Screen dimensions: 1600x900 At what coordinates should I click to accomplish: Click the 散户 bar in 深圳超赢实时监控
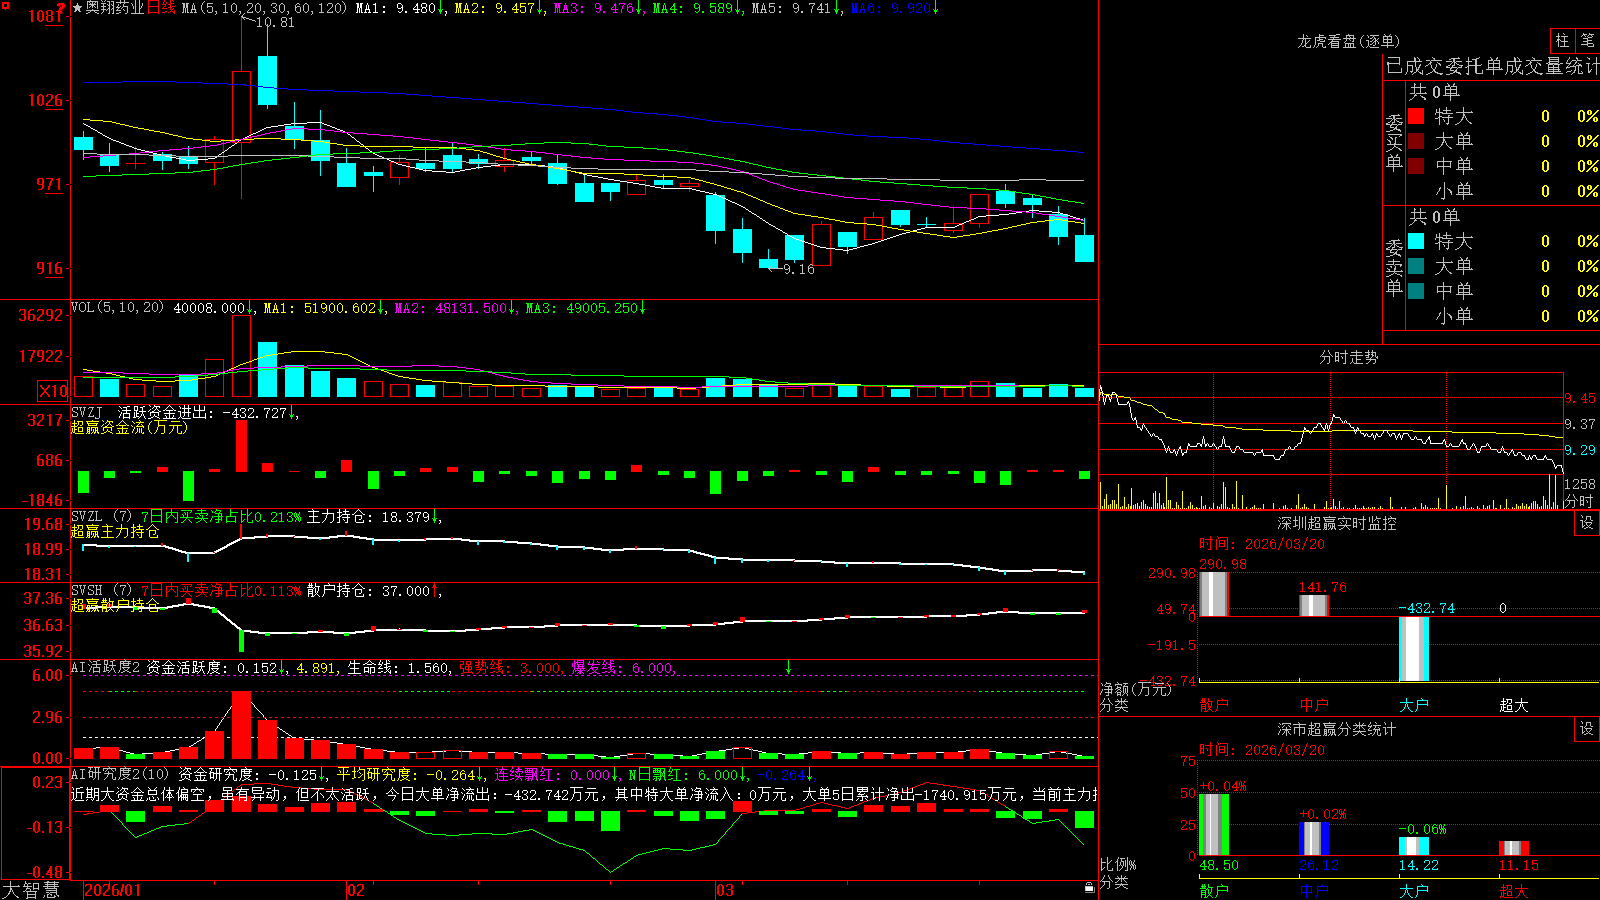point(1213,593)
